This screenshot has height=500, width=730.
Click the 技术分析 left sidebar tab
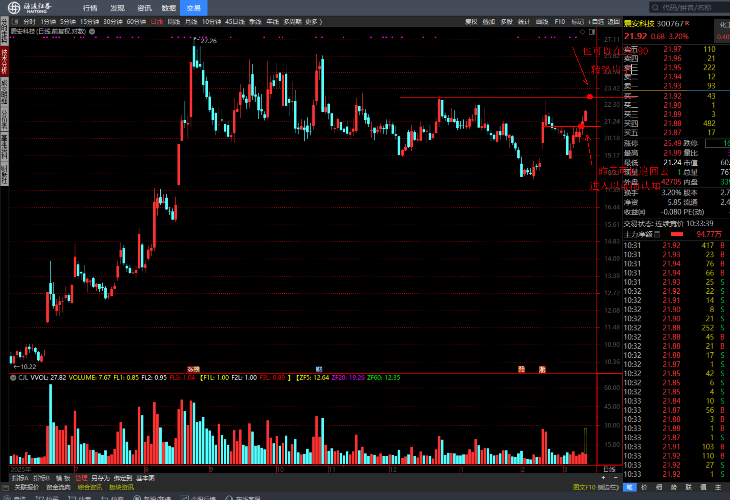(4, 61)
